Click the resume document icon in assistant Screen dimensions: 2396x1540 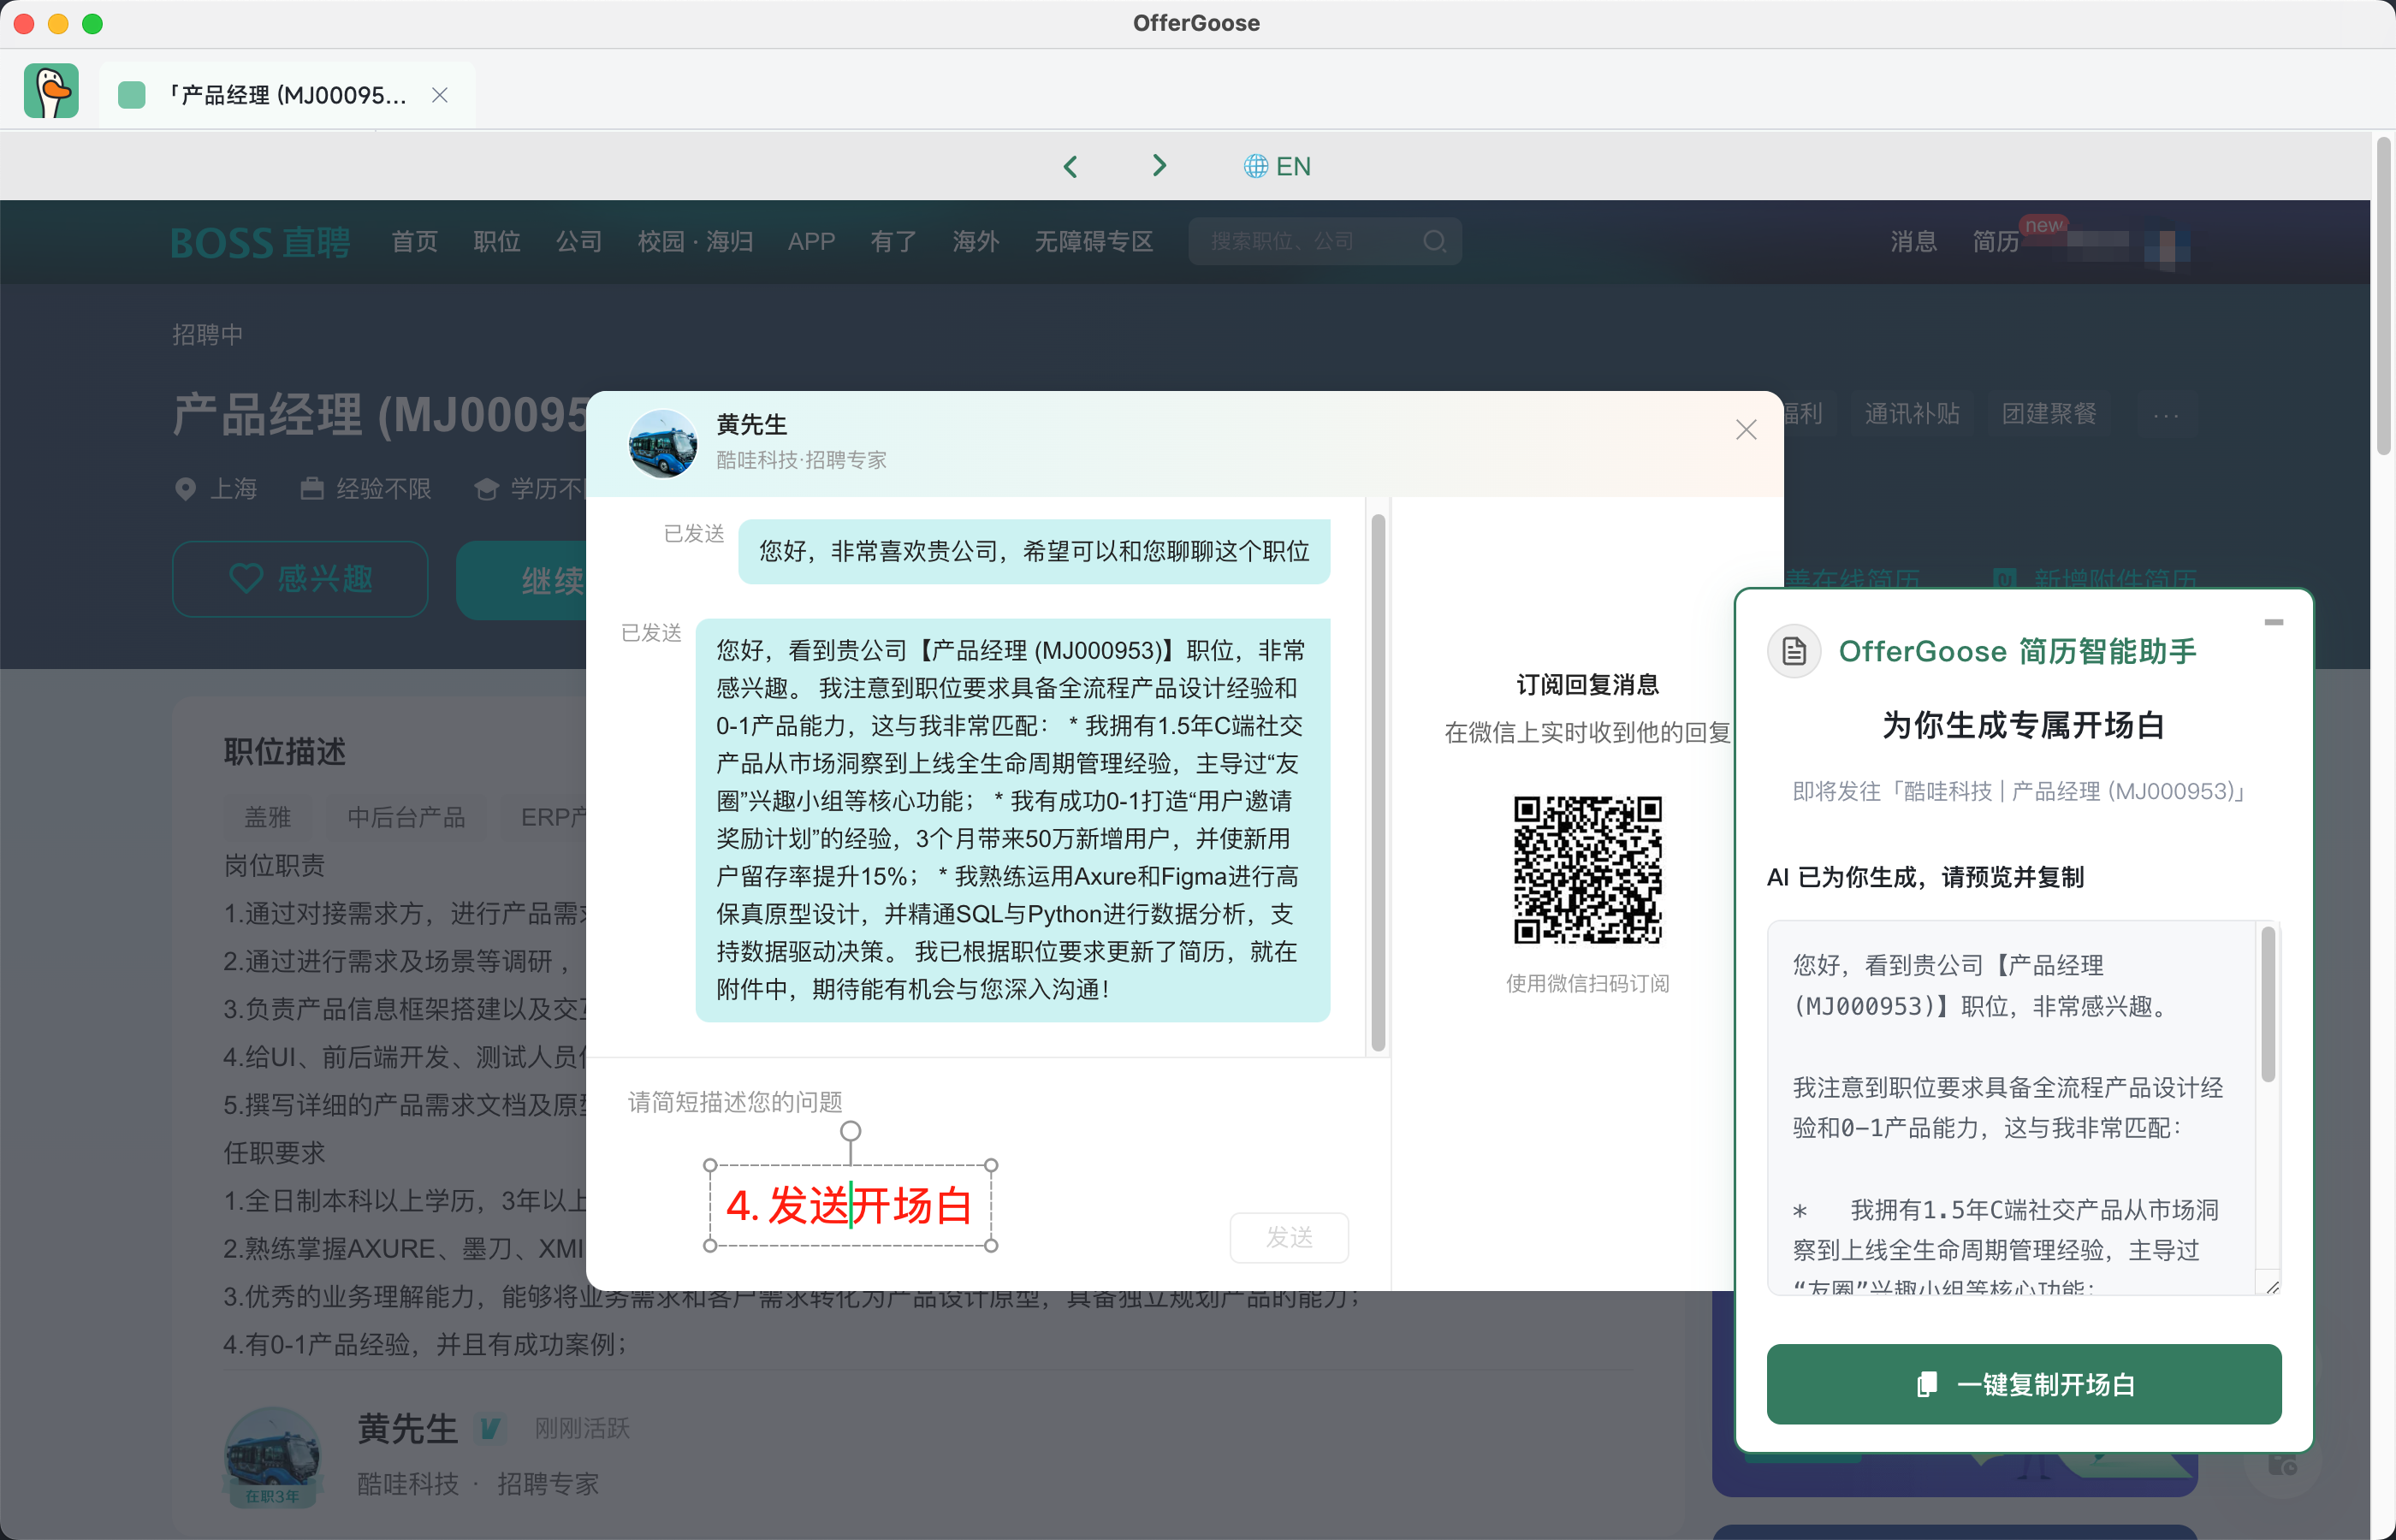pyautogui.click(x=1794, y=651)
